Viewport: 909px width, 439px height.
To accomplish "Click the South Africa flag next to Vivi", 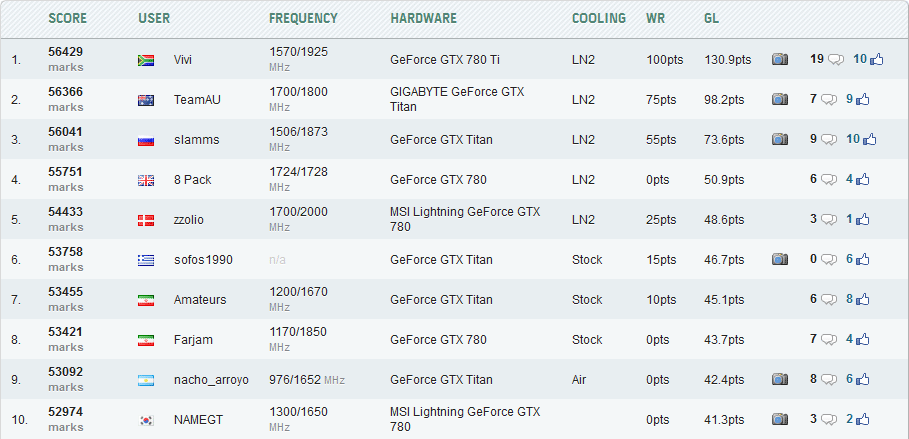I will [x=146, y=60].
